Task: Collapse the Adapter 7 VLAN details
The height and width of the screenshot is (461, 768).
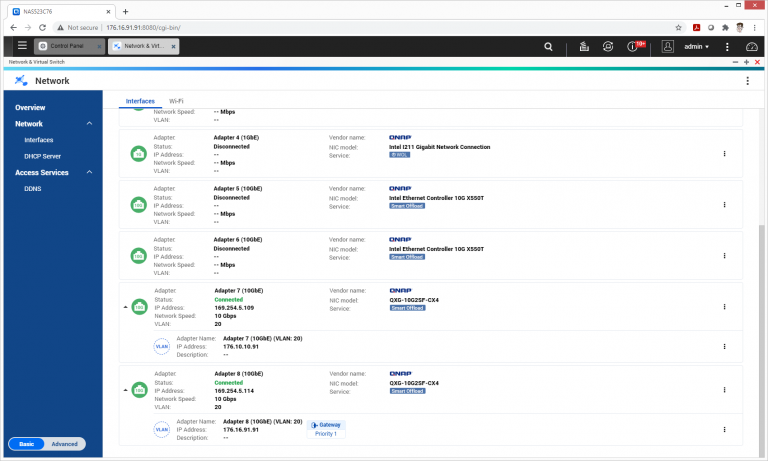Action: [x=125, y=307]
